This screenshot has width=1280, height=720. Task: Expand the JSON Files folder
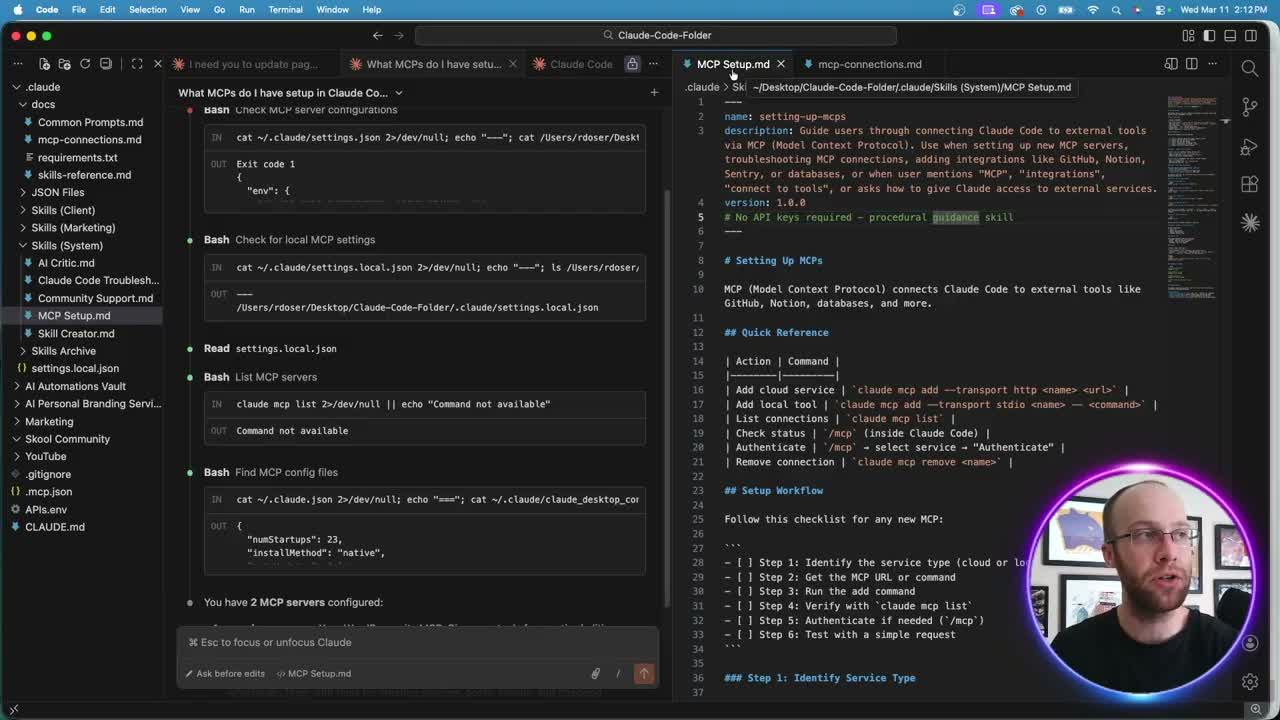tap(57, 192)
